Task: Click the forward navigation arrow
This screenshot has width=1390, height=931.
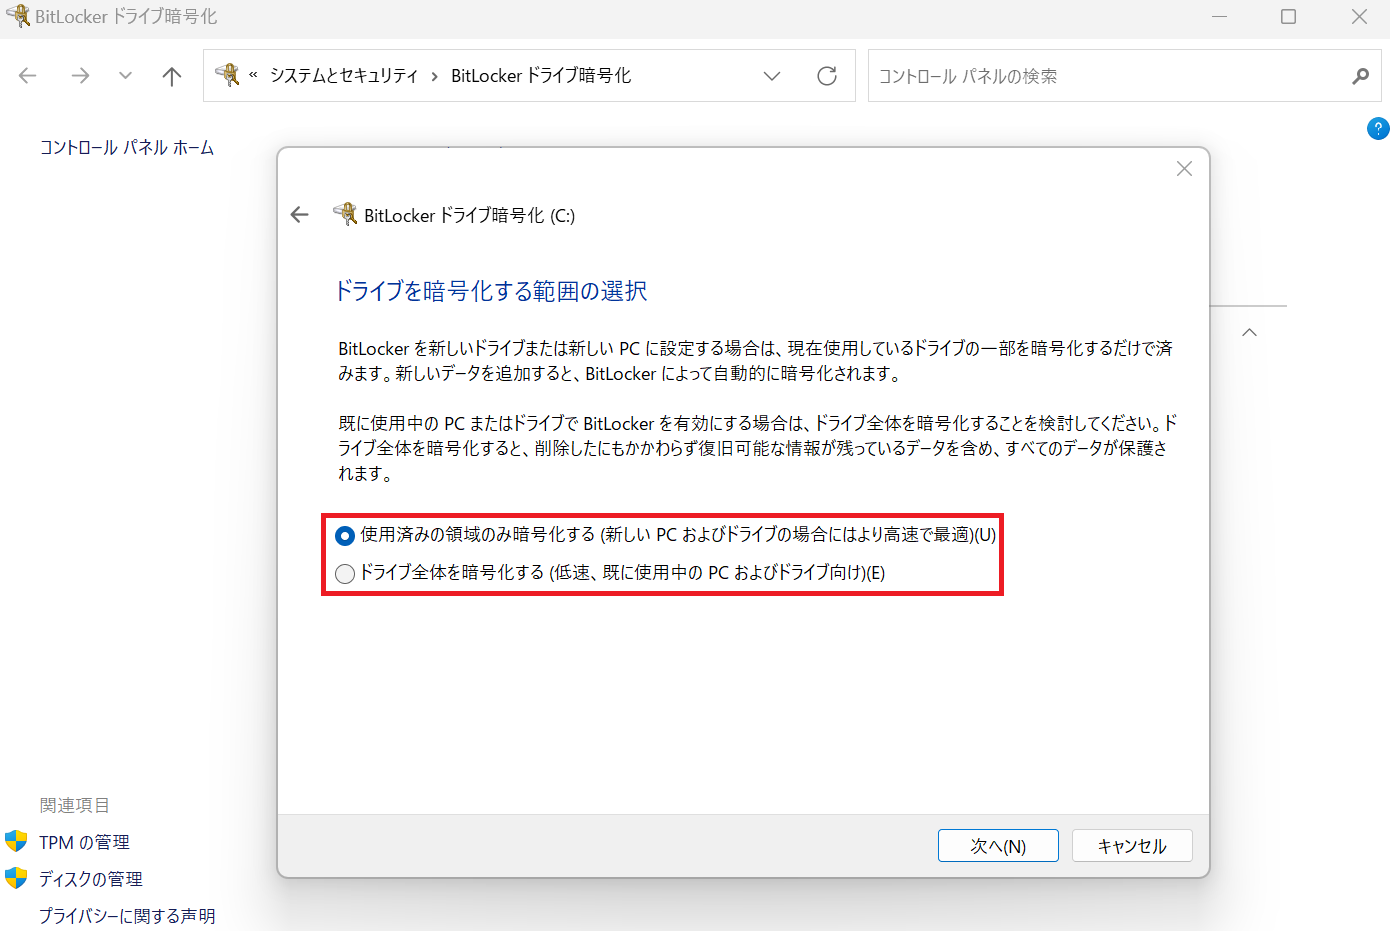Action: [80, 76]
